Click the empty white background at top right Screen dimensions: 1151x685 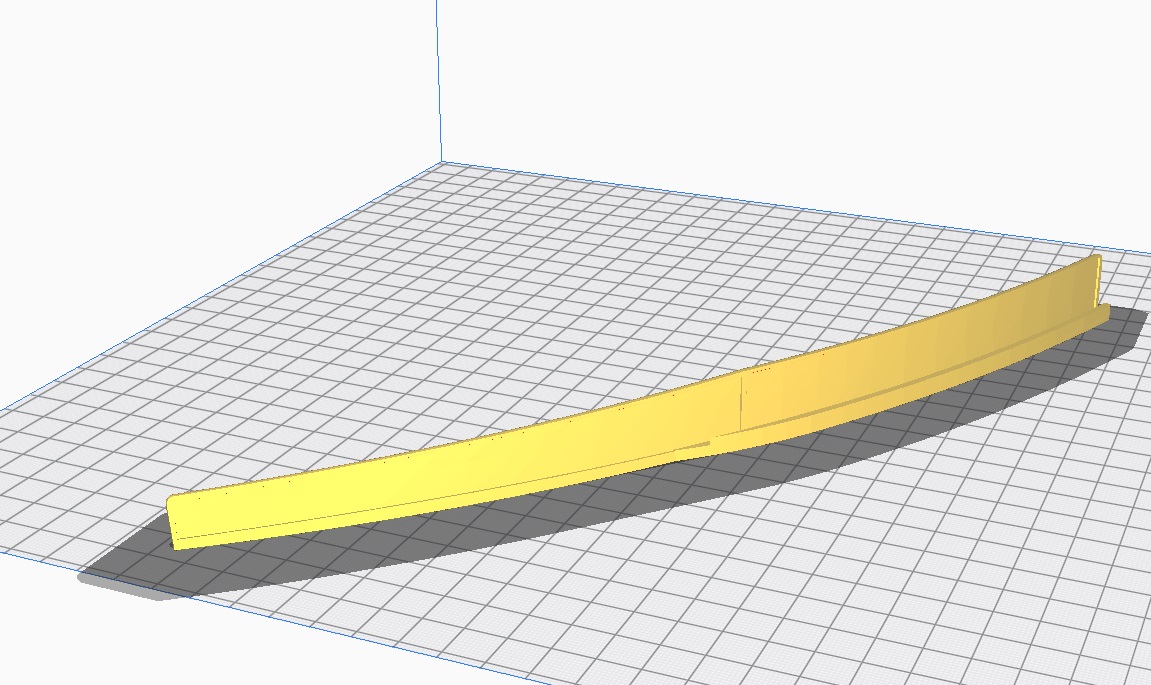click(x=900, y=80)
